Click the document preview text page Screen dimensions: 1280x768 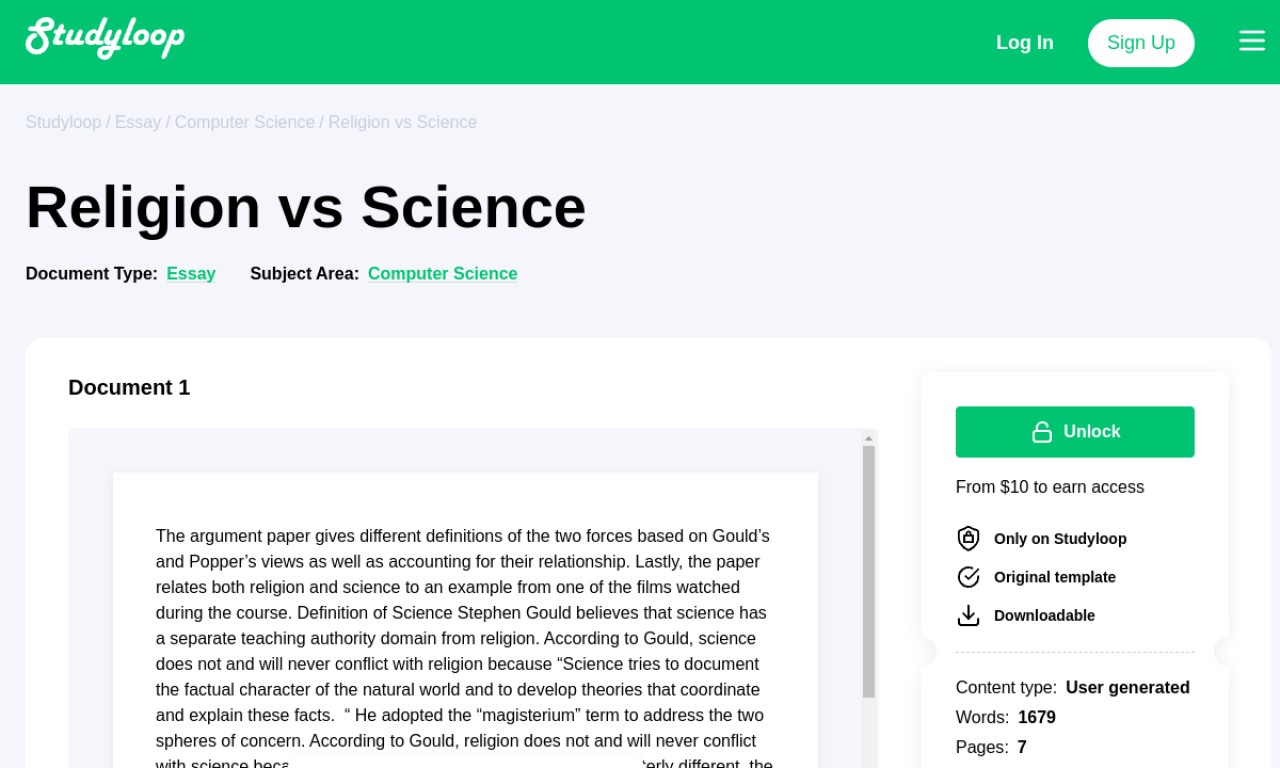click(465, 620)
